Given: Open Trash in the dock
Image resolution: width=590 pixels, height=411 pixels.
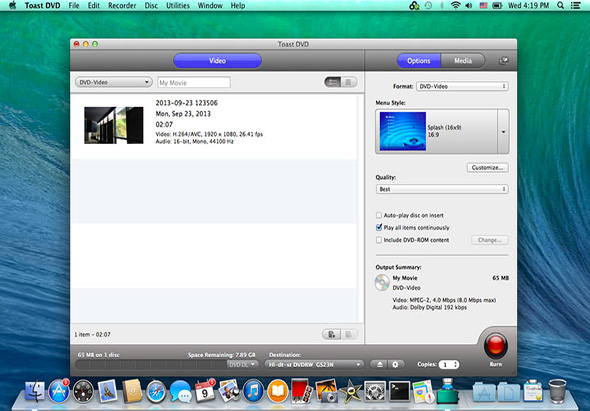Looking at the screenshot, I should tap(558, 391).
